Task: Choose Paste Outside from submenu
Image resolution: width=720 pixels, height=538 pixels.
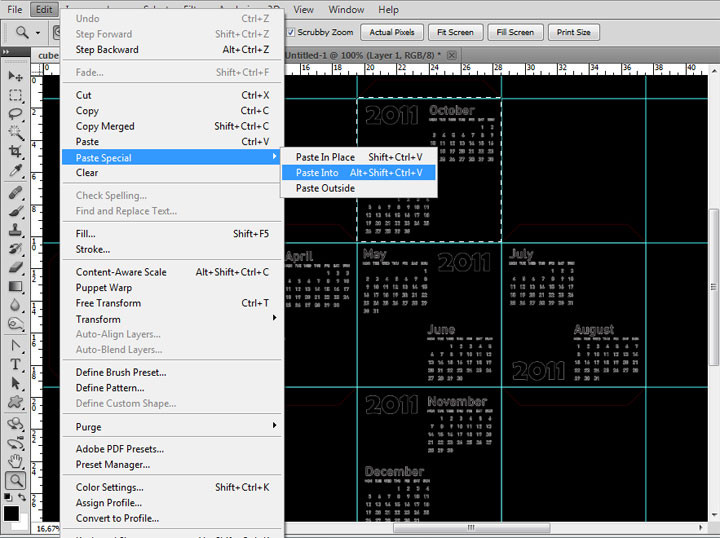Action: pyautogui.click(x=325, y=188)
